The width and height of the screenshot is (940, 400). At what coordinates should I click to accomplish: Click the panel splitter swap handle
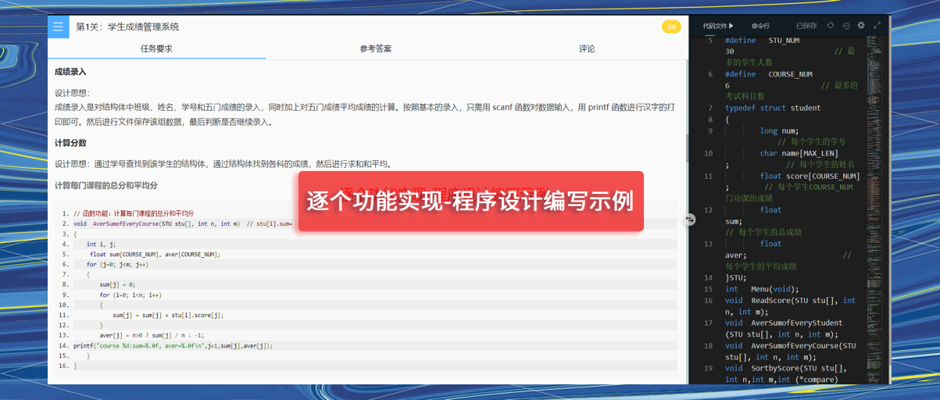(x=690, y=220)
